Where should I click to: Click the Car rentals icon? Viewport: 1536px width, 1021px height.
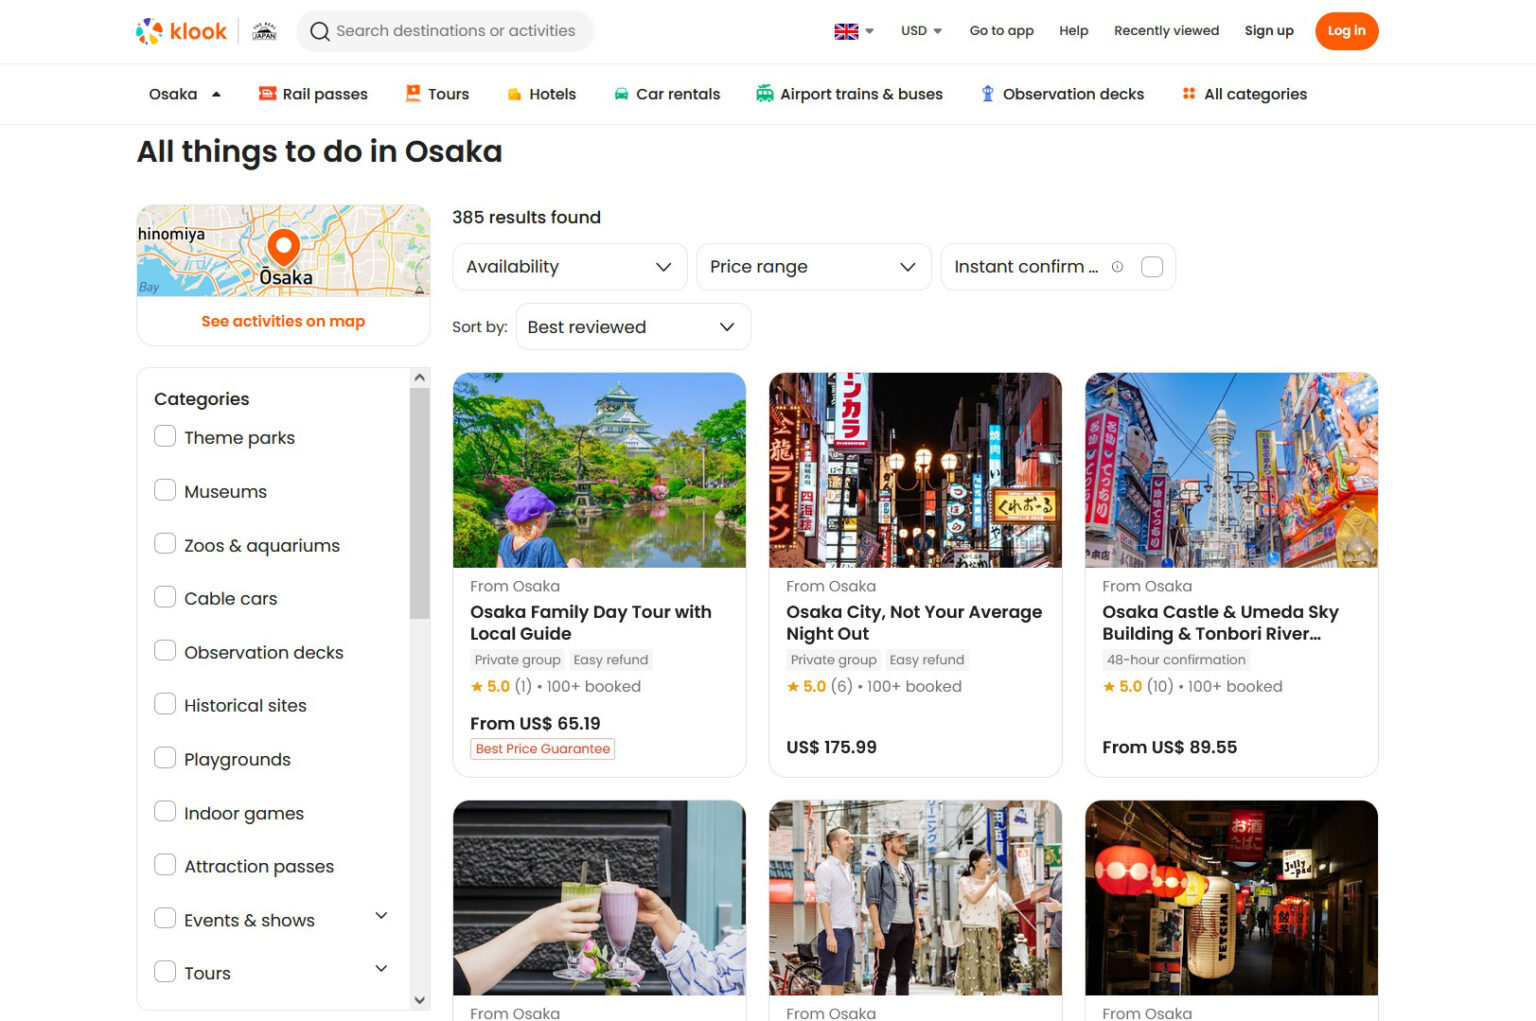[621, 93]
